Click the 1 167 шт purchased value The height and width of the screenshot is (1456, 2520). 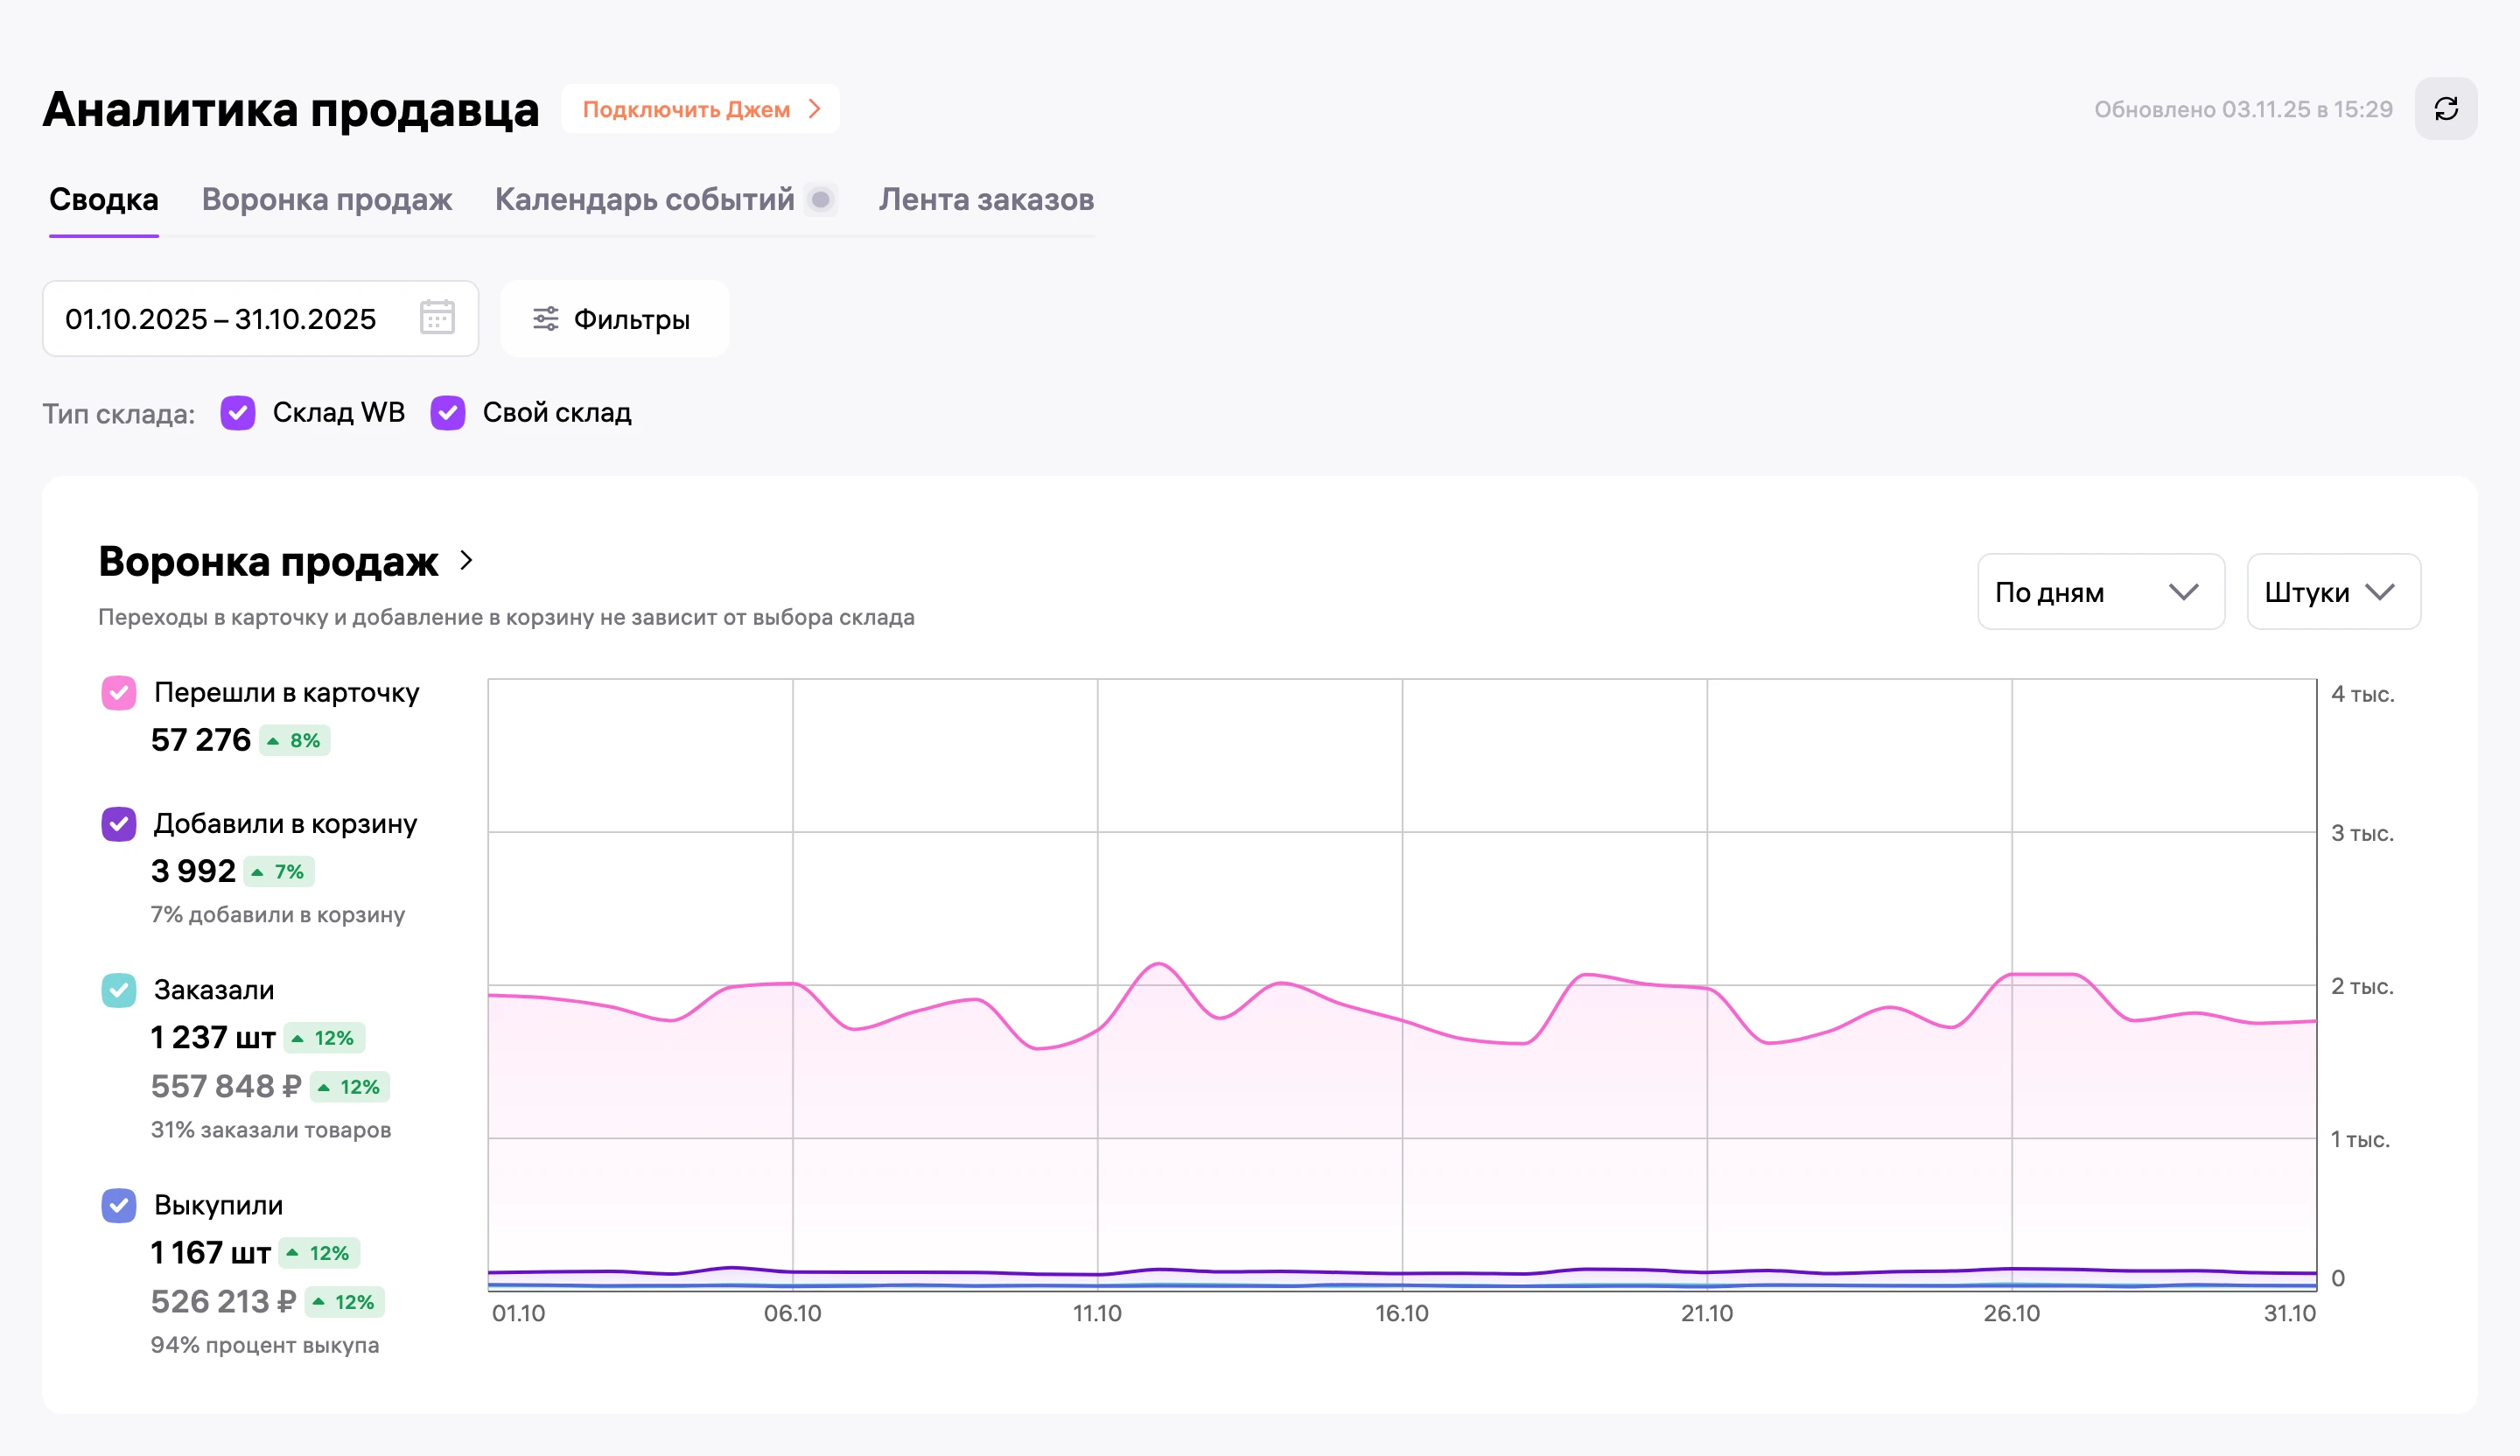tap(211, 1252)
